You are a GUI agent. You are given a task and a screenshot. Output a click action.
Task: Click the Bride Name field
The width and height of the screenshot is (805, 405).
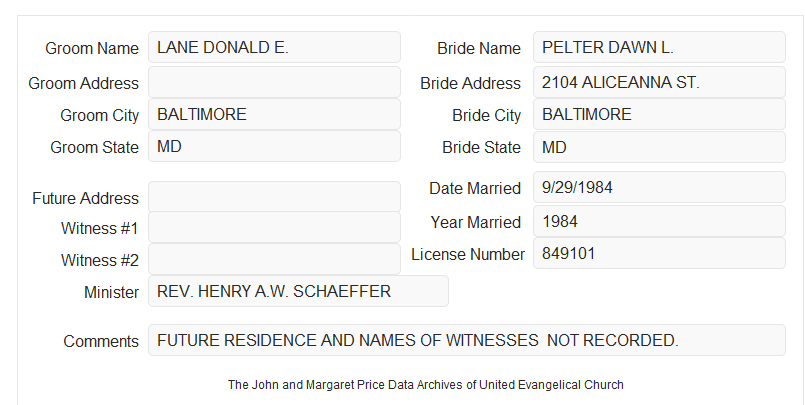click(x=659, y=47)
